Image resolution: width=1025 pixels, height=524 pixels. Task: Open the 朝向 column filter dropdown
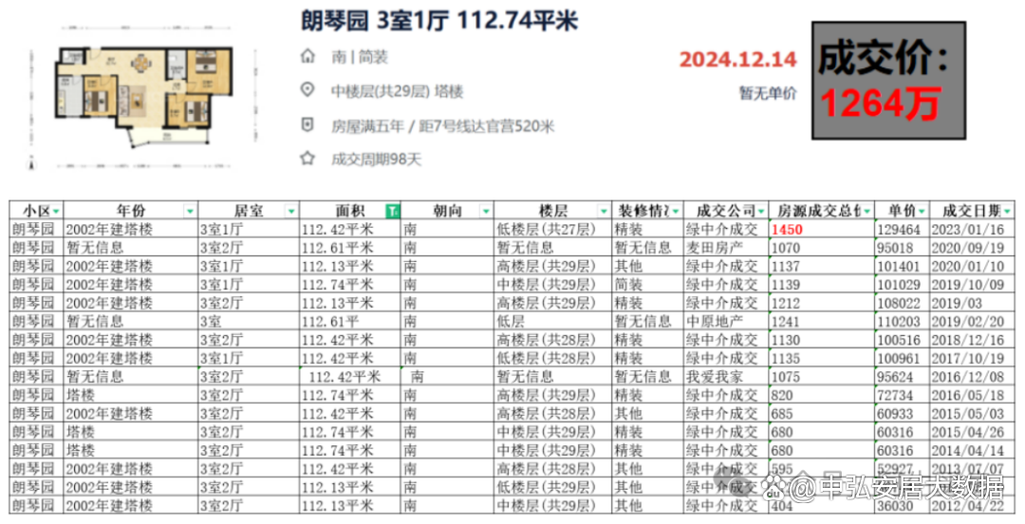[x=485, y=211]
